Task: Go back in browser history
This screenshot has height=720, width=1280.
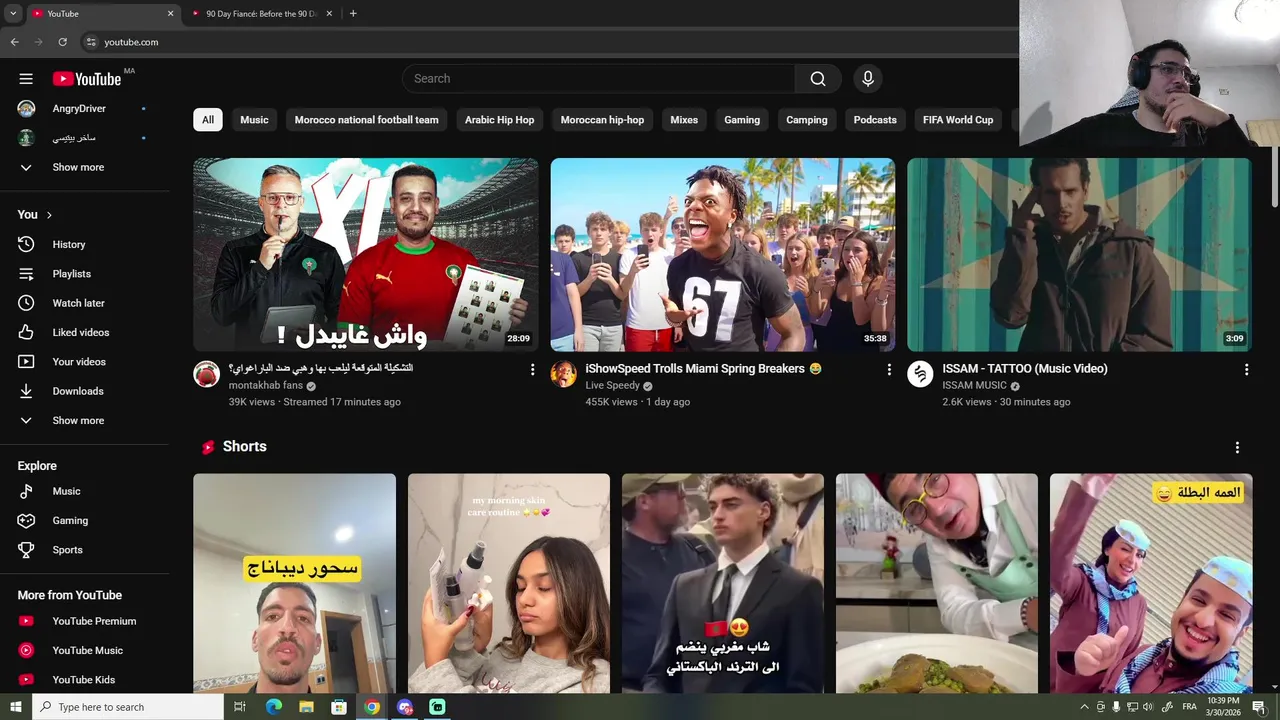Action: [14, 42]
